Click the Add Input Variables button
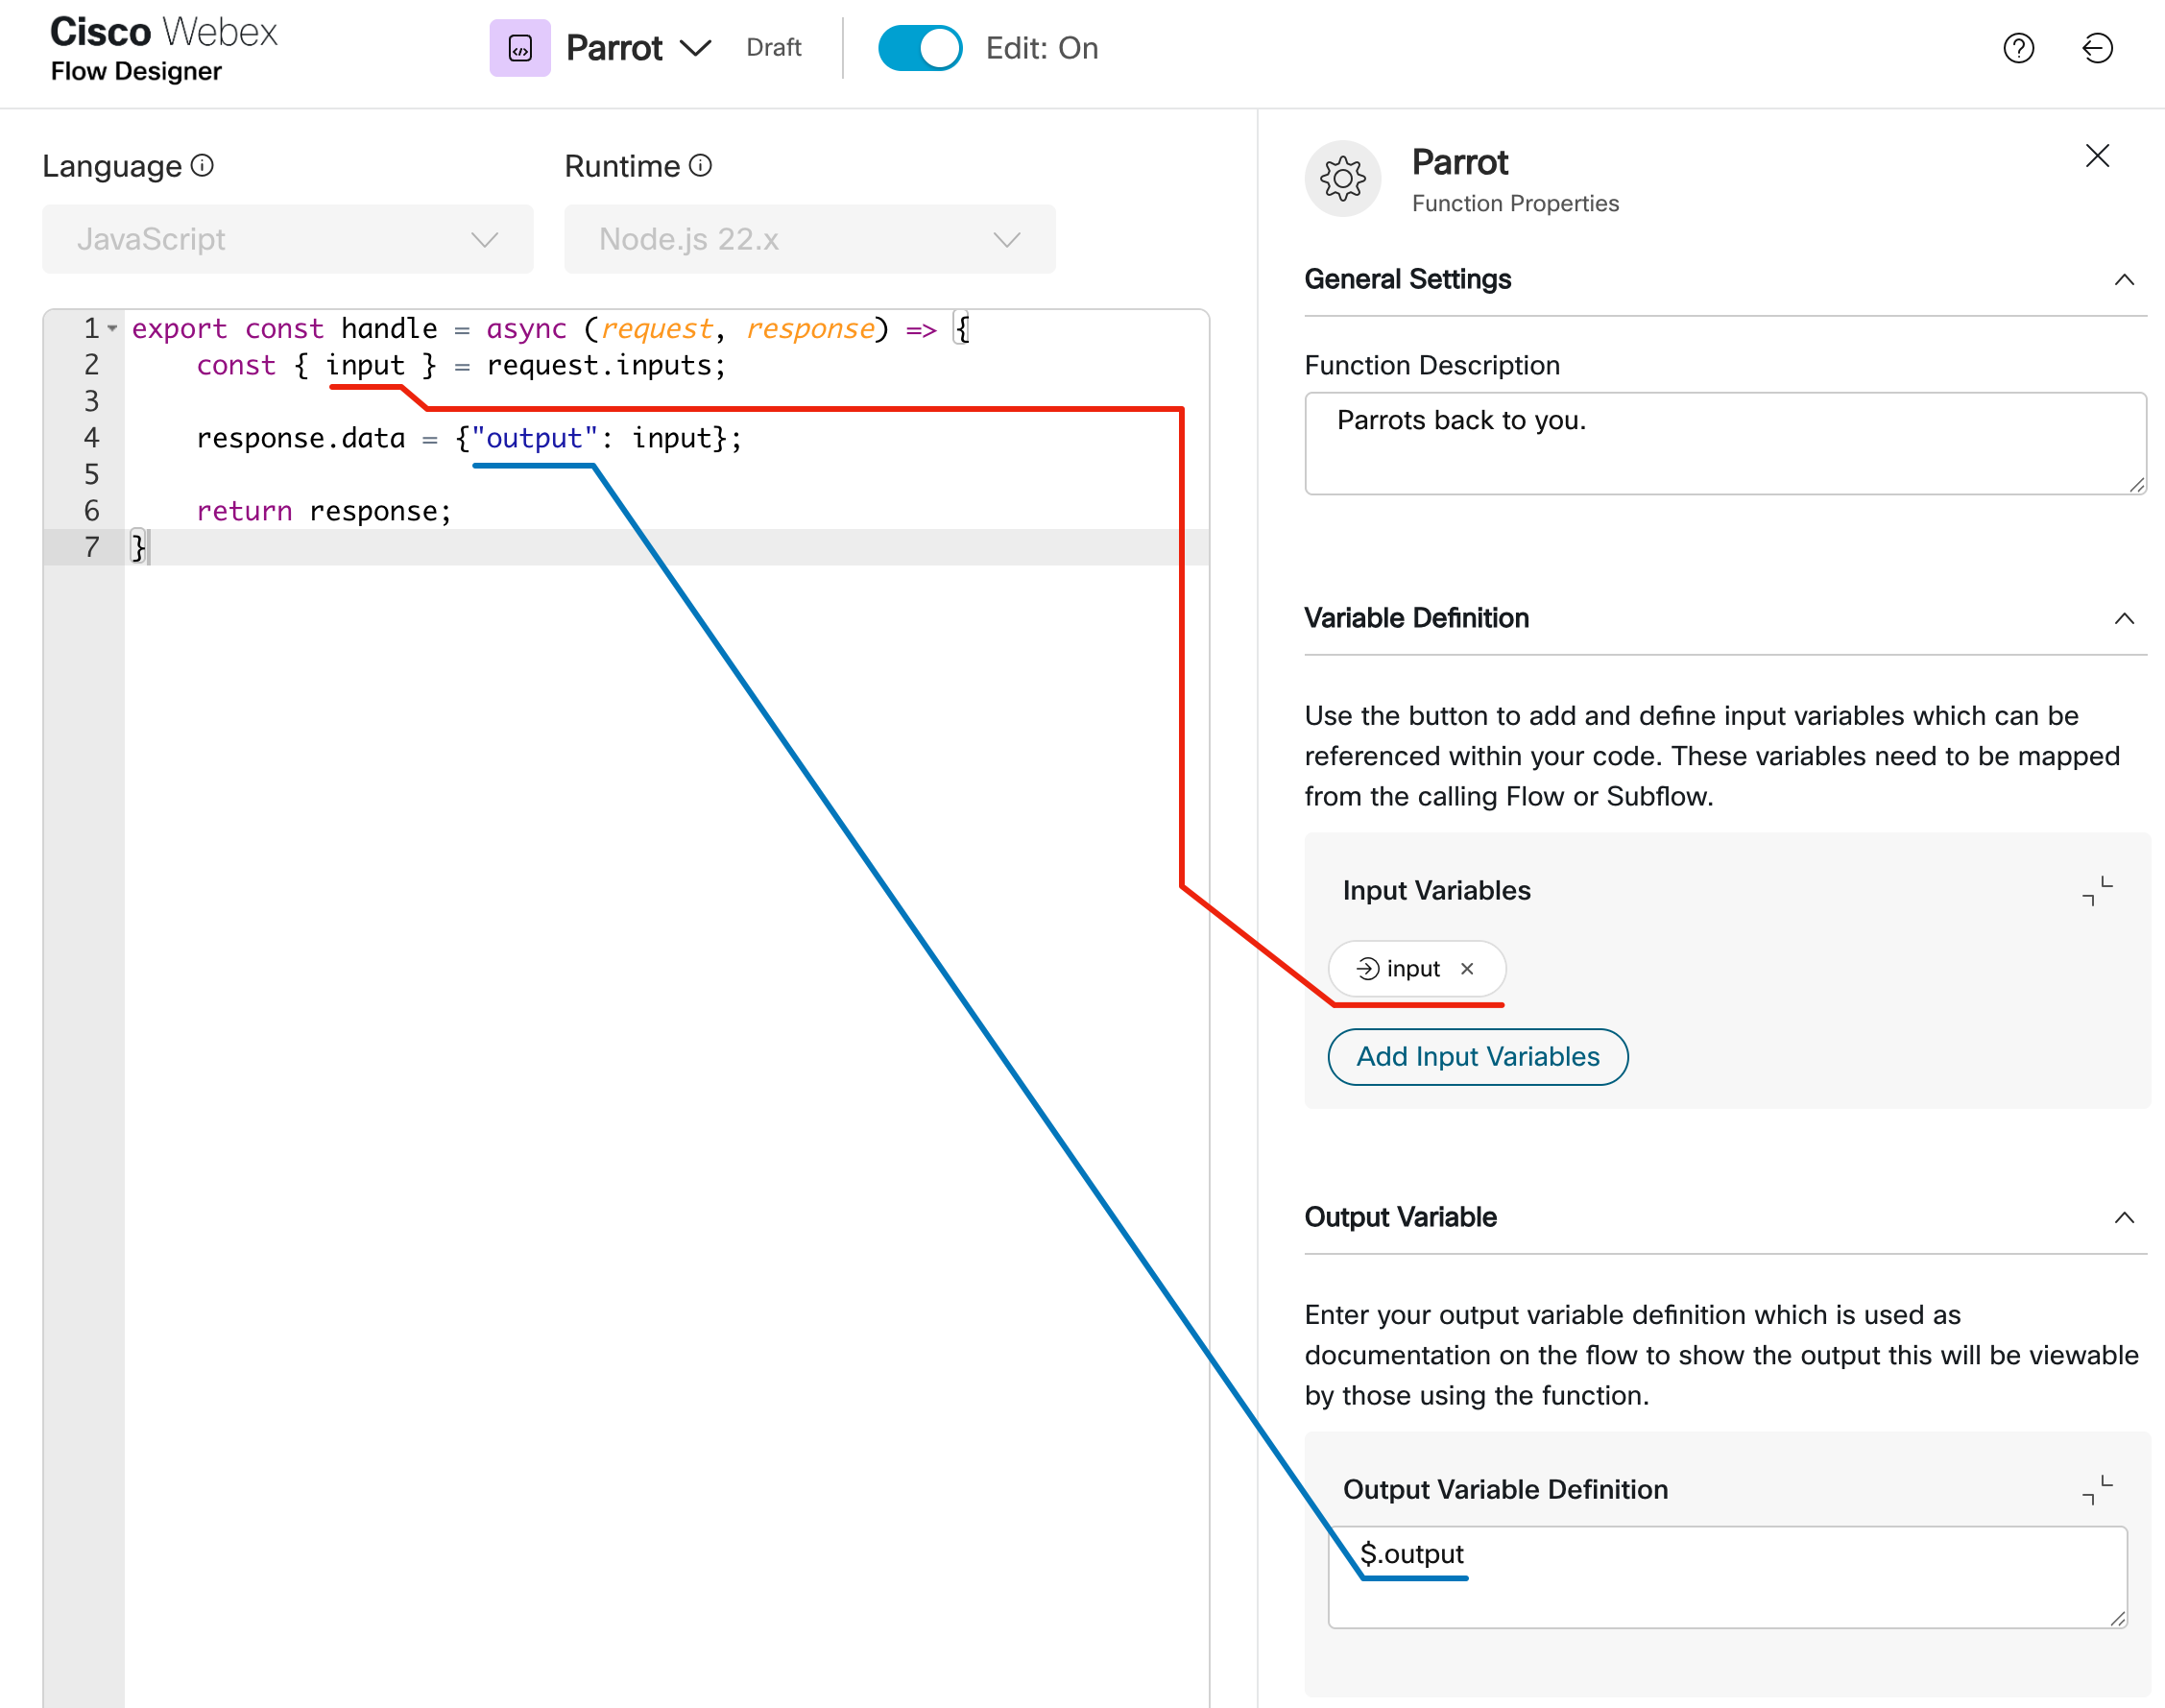The image size is (2165, 1708). (1477, 1056)
